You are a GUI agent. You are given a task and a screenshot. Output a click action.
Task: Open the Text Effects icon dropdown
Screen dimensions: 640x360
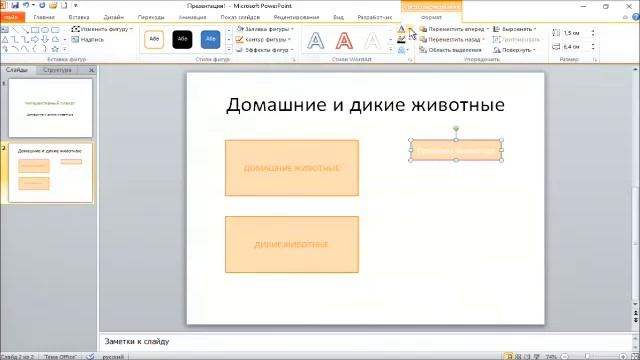[x=403, y=50]
